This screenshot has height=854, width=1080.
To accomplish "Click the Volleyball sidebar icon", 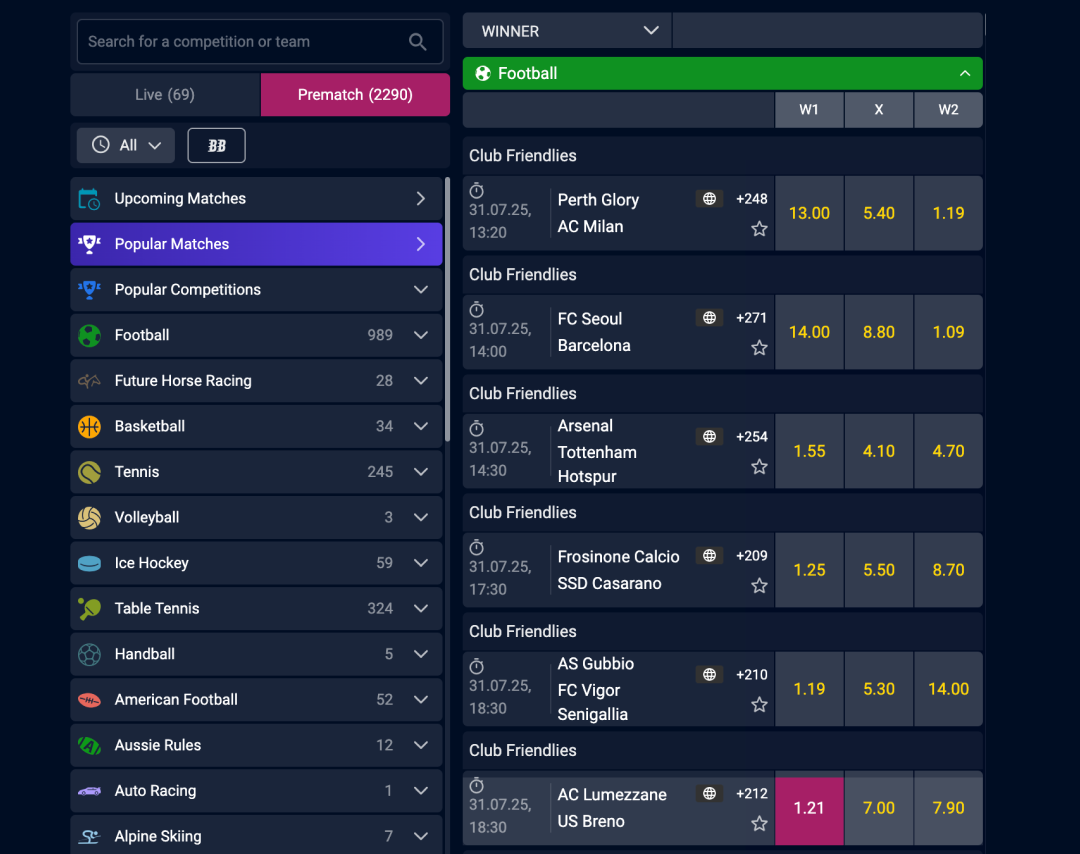I will coord(90,518).
